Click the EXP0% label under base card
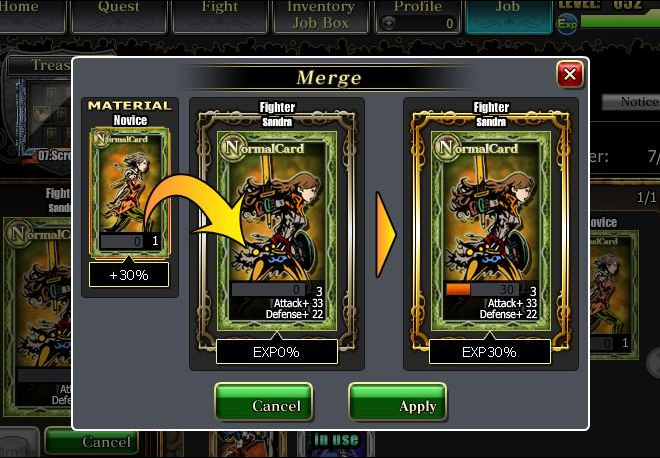Image resolution: width=660 pixels, height=458 pixels. click(277, 351)
